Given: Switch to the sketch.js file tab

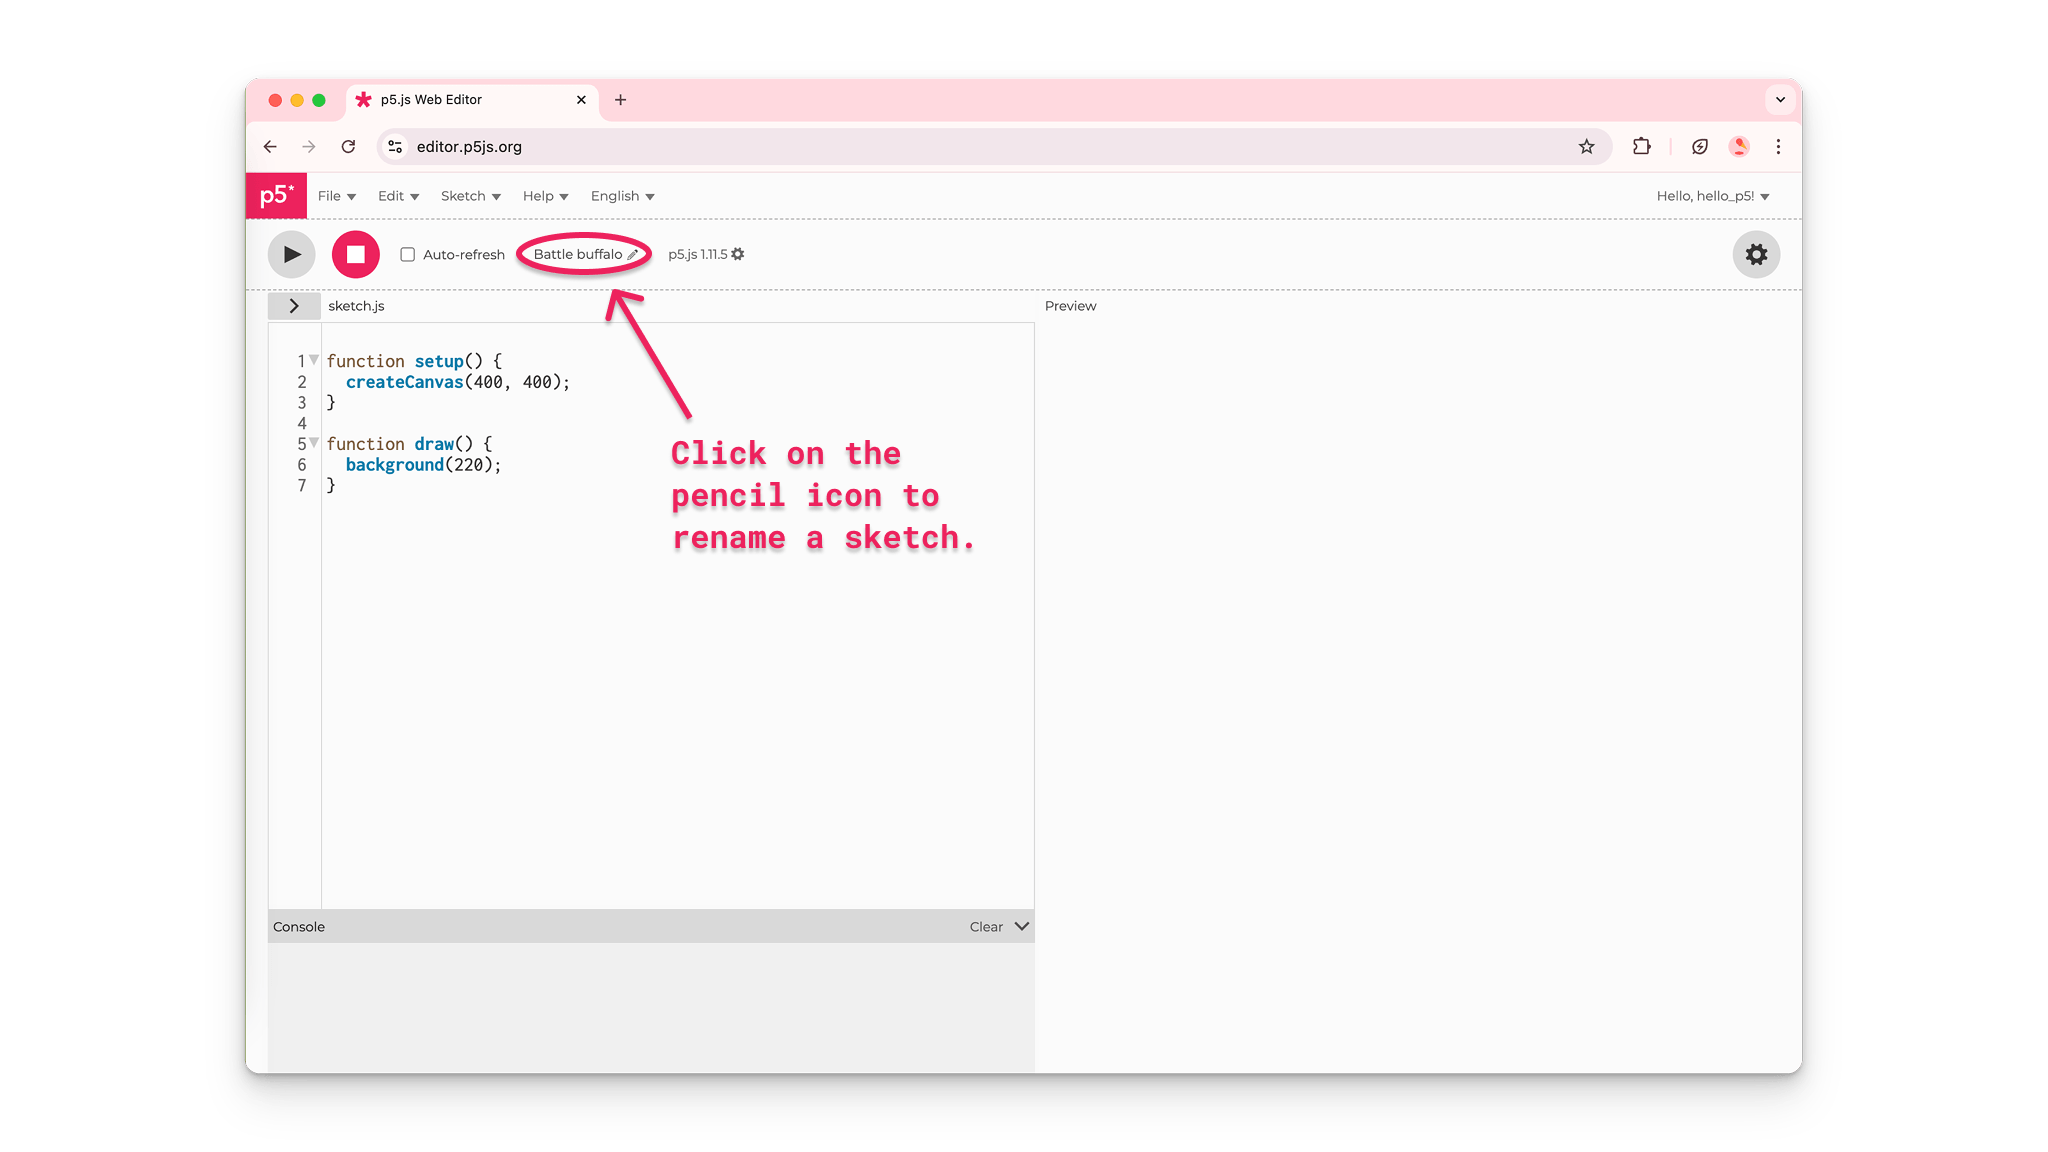Looking at the screenshot, I should 356,306.
